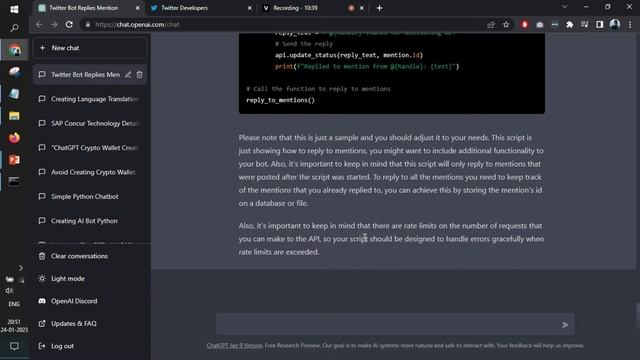Switch to Twitter Developers tab
This screenshot has width=640, height=360.
[x=200, y=8]
